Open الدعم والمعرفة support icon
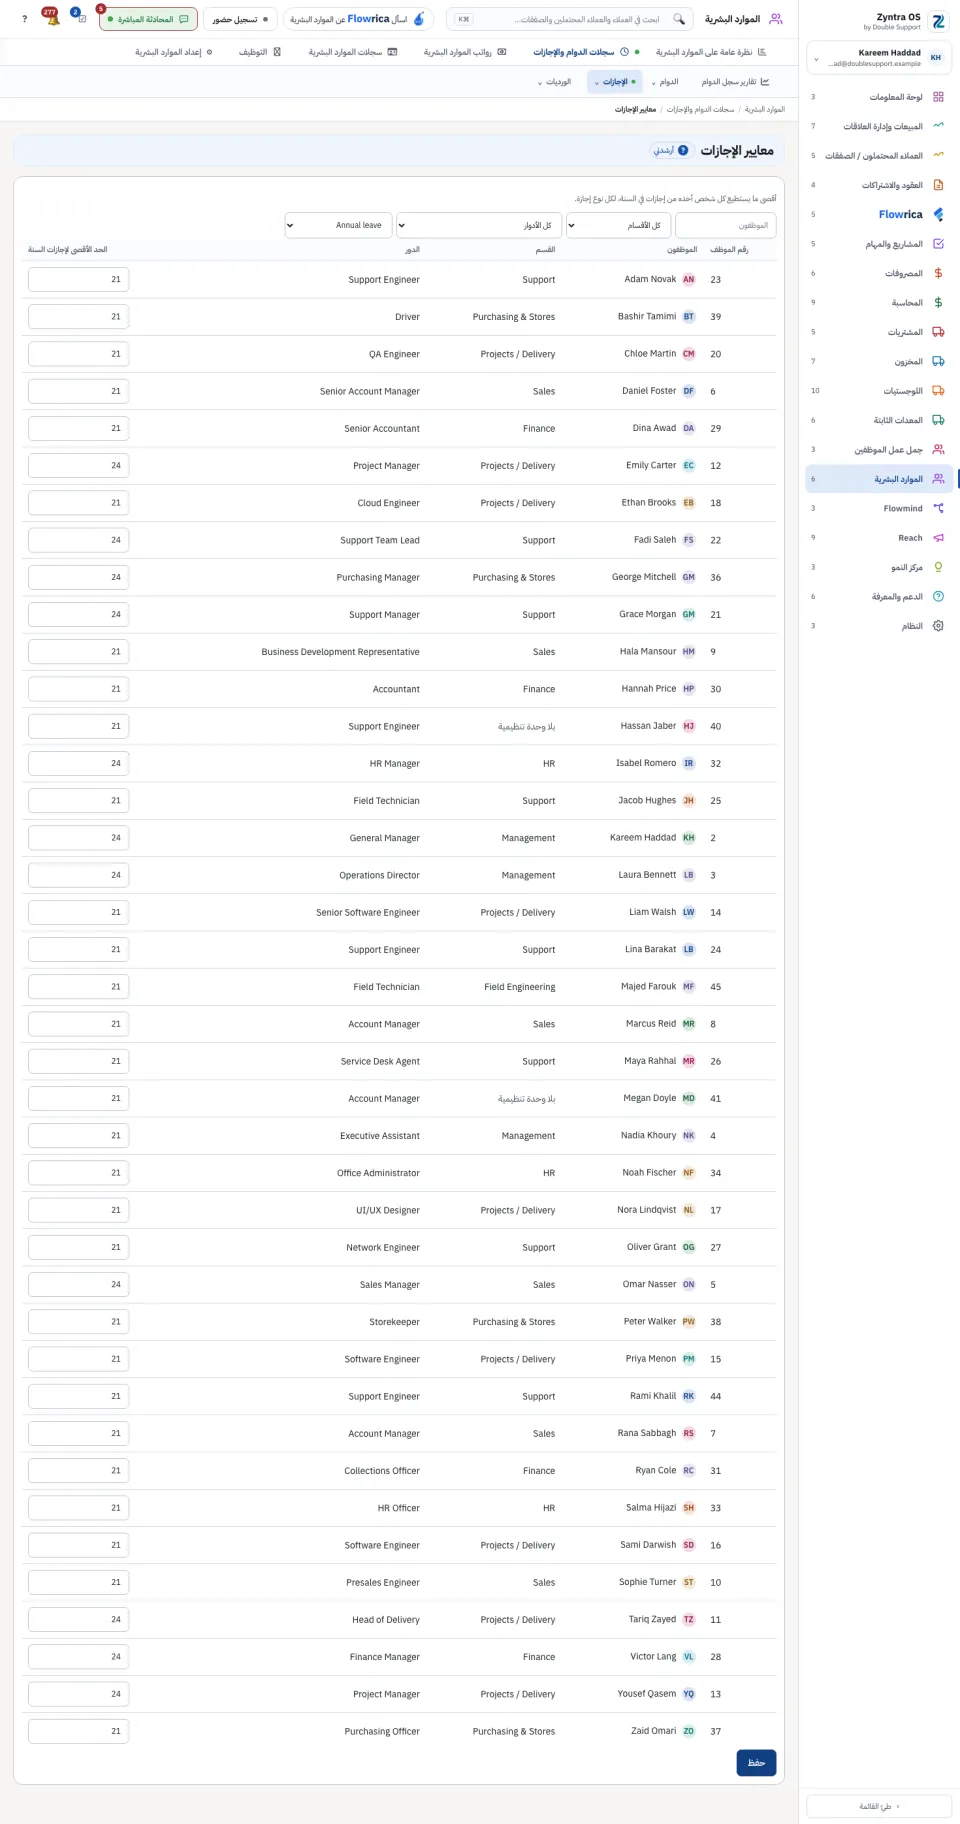Screen dimensions: 960x1824 click(938, 596)
